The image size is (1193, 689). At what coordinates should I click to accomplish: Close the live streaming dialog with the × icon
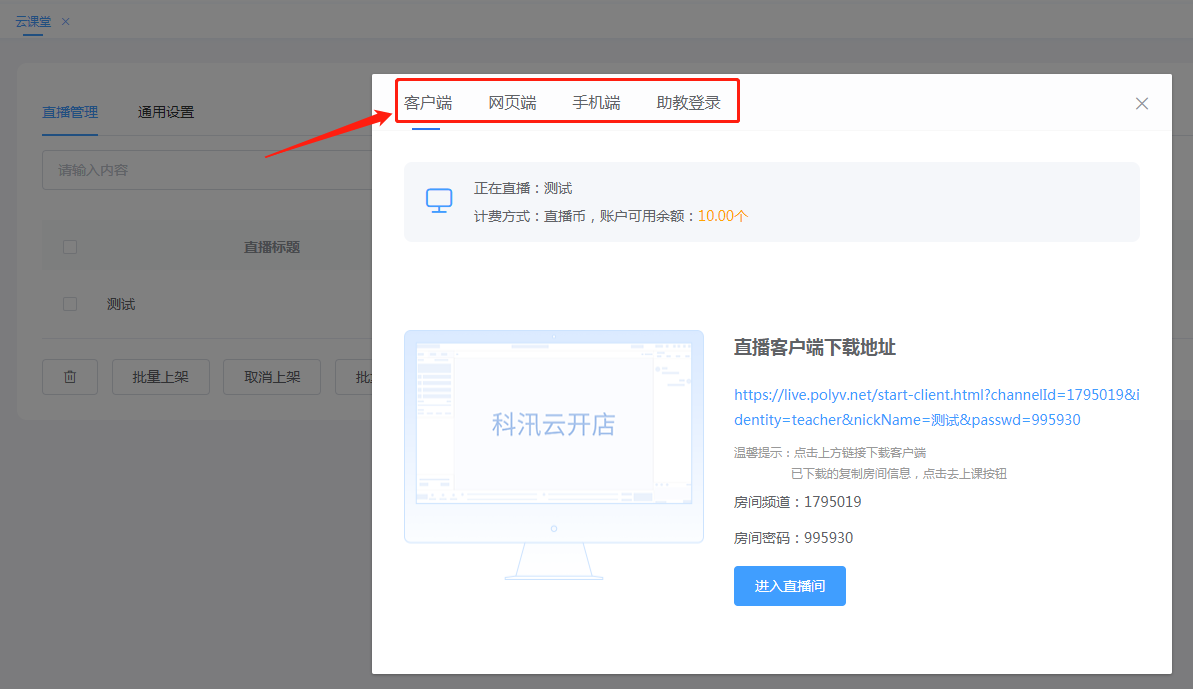pos(1141,103)
